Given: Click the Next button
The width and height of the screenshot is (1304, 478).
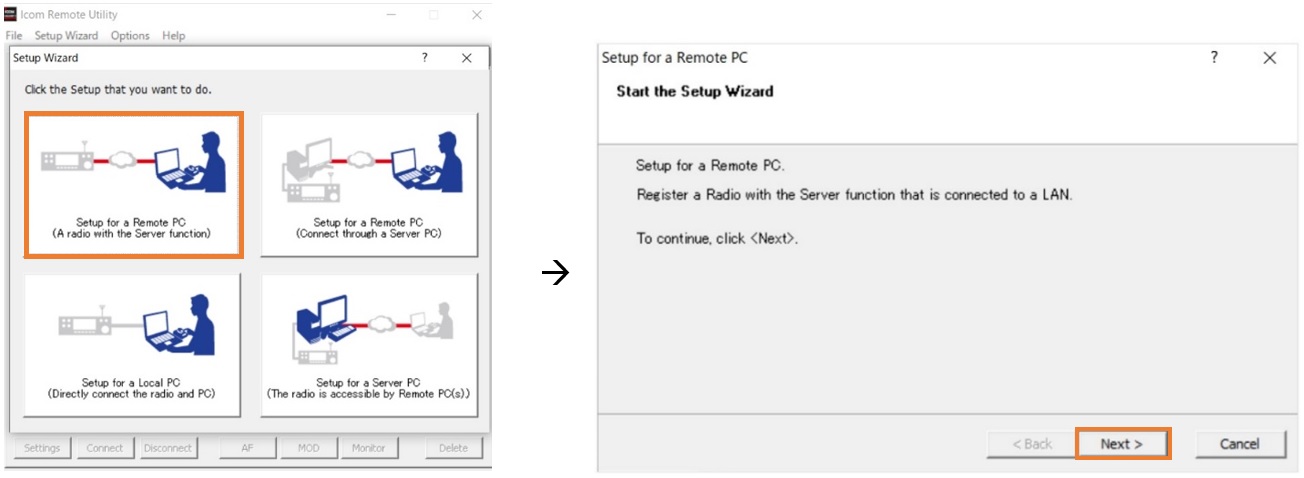Looking at the screenshot, I should coord(1122,444).
